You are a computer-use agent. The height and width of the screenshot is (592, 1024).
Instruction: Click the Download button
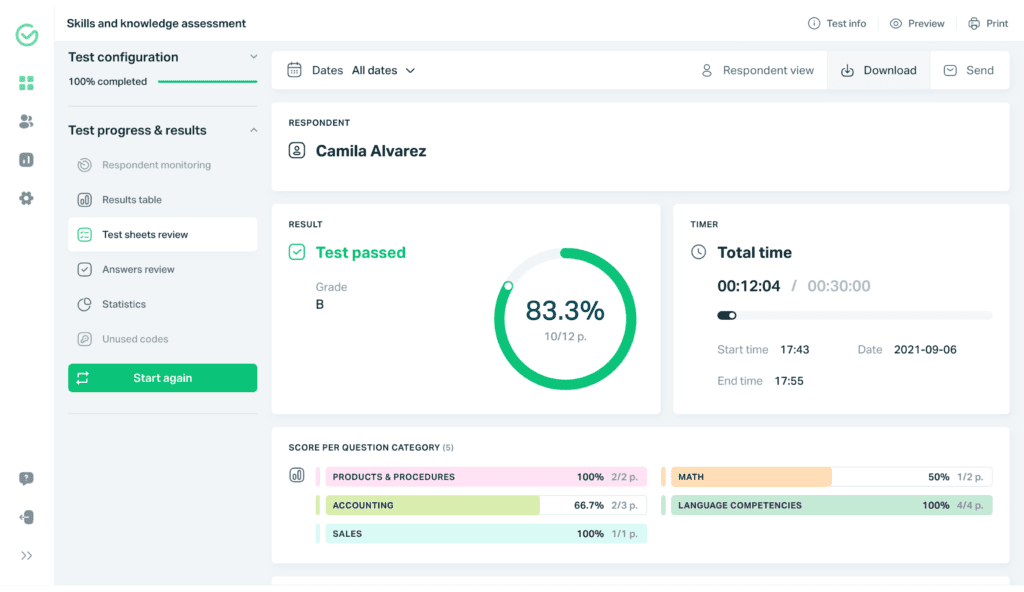pyautogui.click(x=878, y=70)
